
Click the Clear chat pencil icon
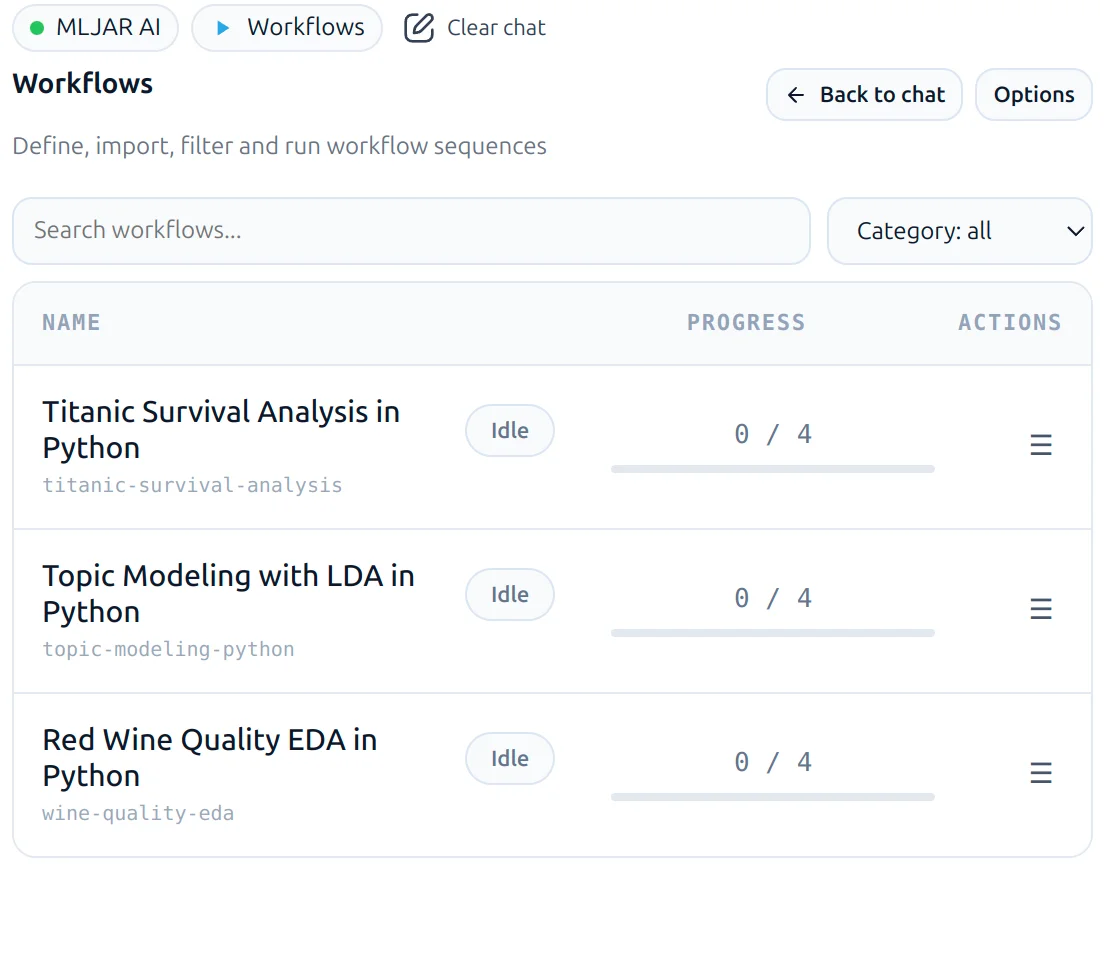coord(418,28)
